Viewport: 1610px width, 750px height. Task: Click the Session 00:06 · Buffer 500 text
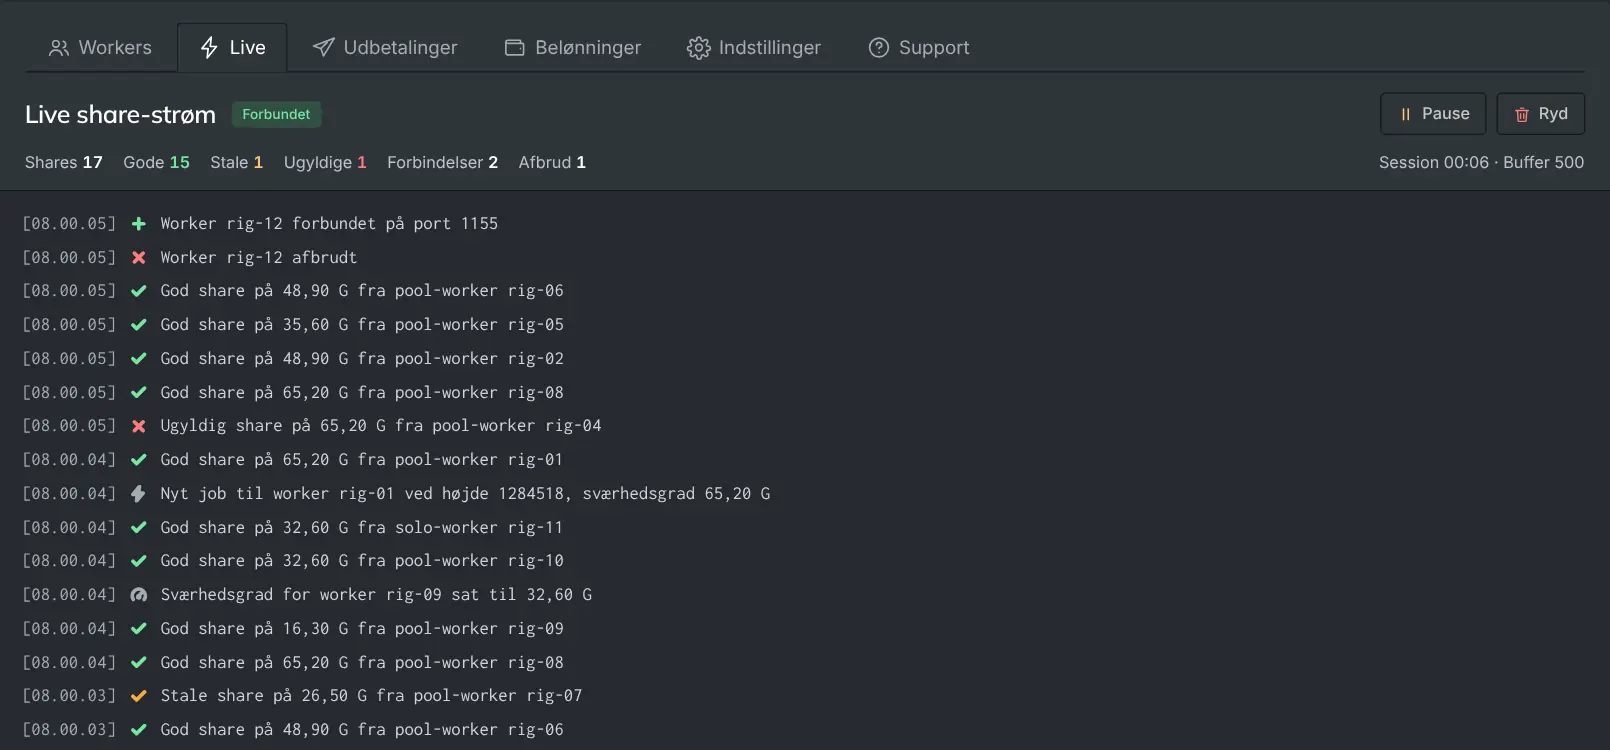(x=1481, y=162)
